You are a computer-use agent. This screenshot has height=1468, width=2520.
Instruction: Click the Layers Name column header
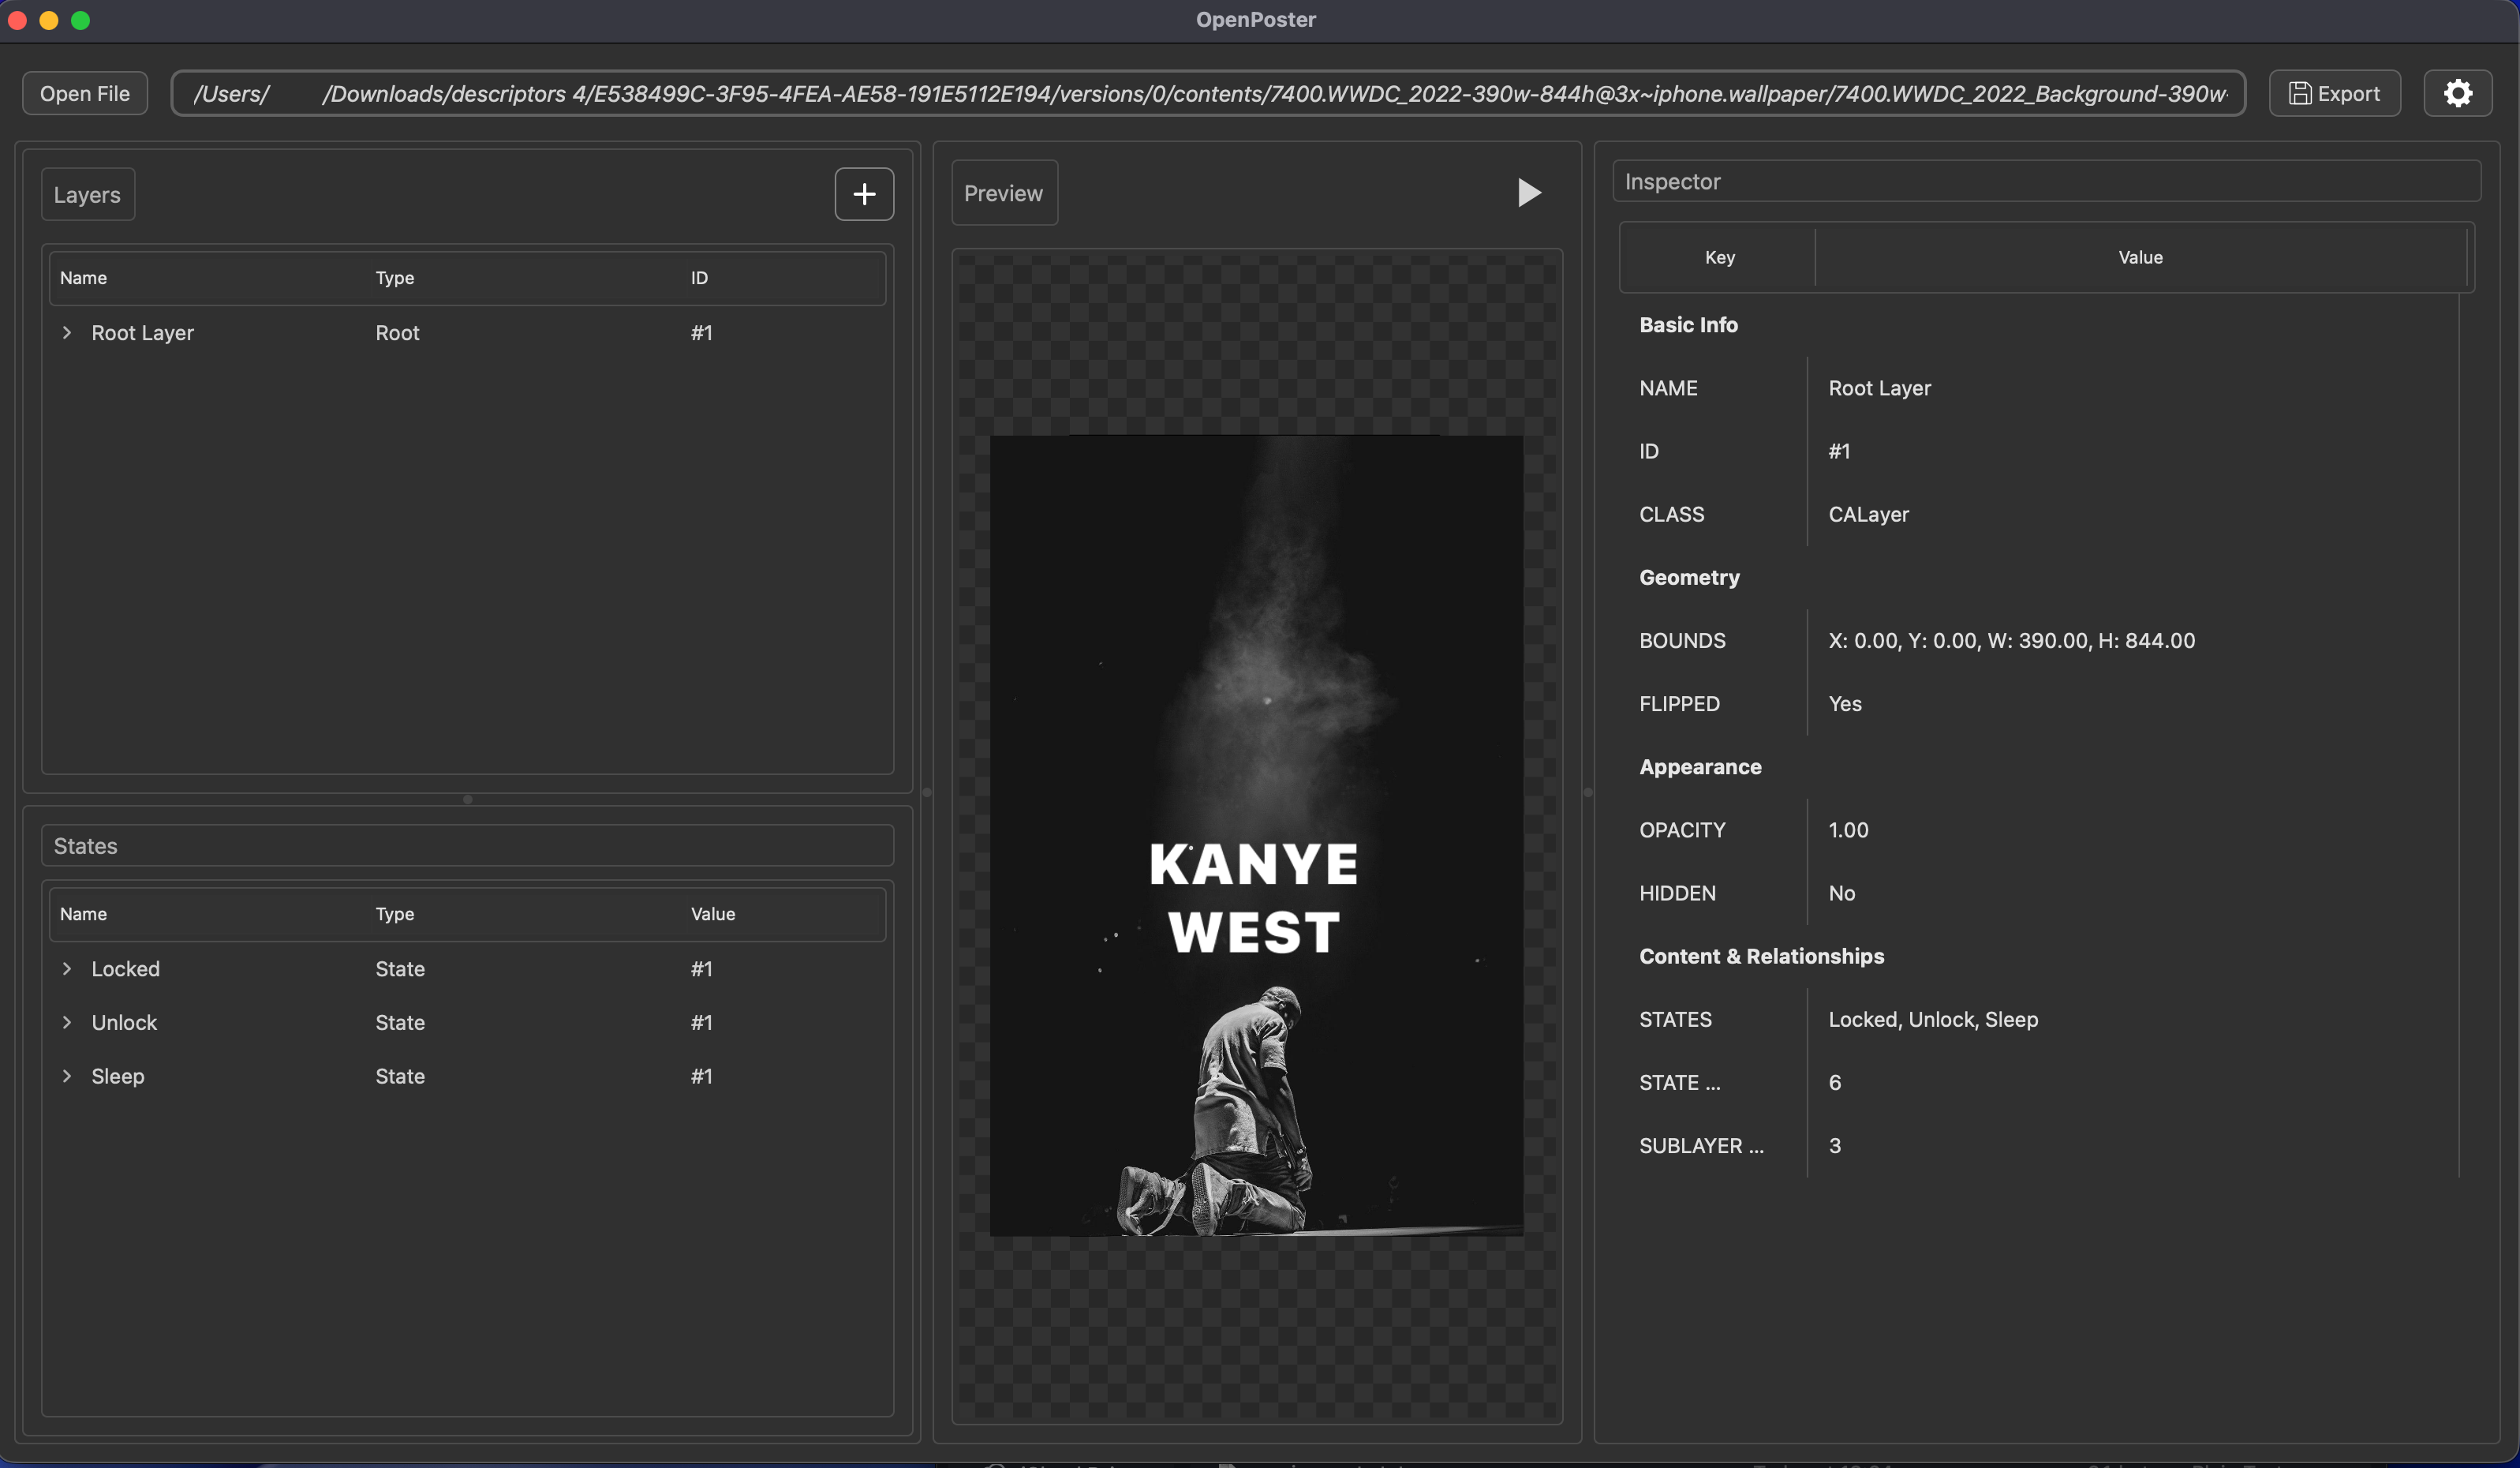pos(83,278)
